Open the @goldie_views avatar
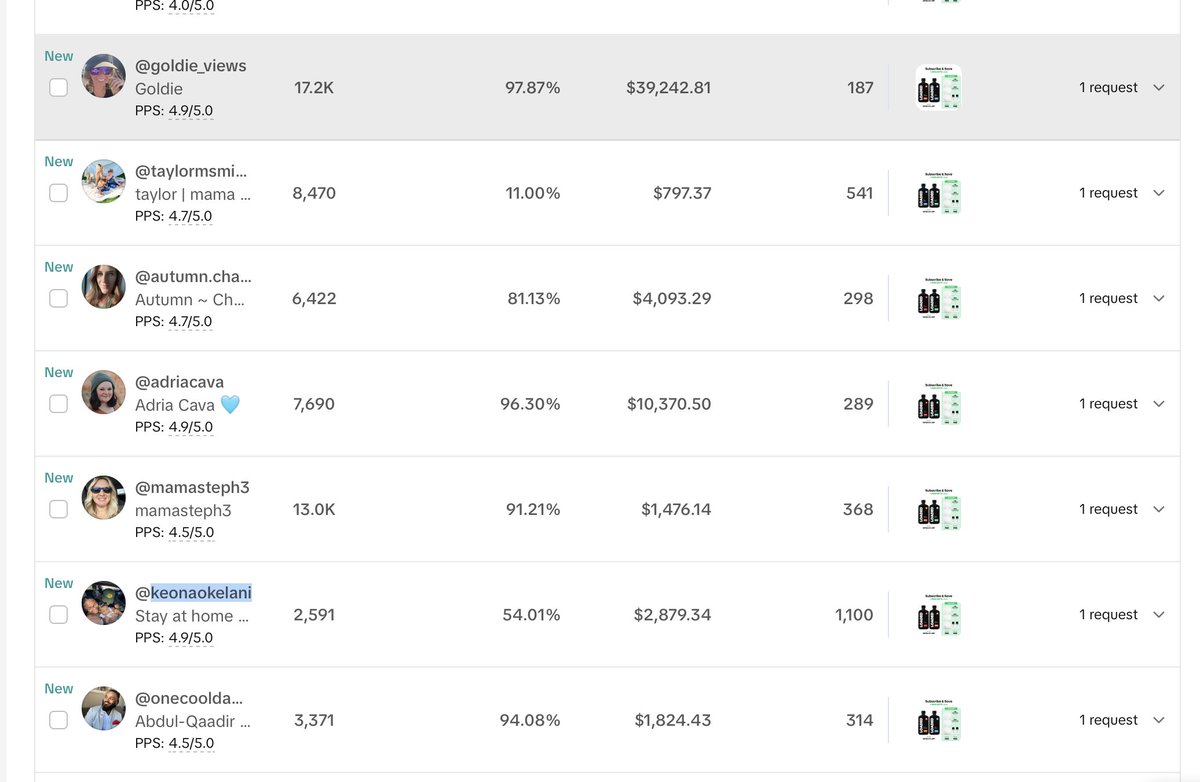Image resolution: width=1200 pixels, height=782 pixels. (103, 76)
